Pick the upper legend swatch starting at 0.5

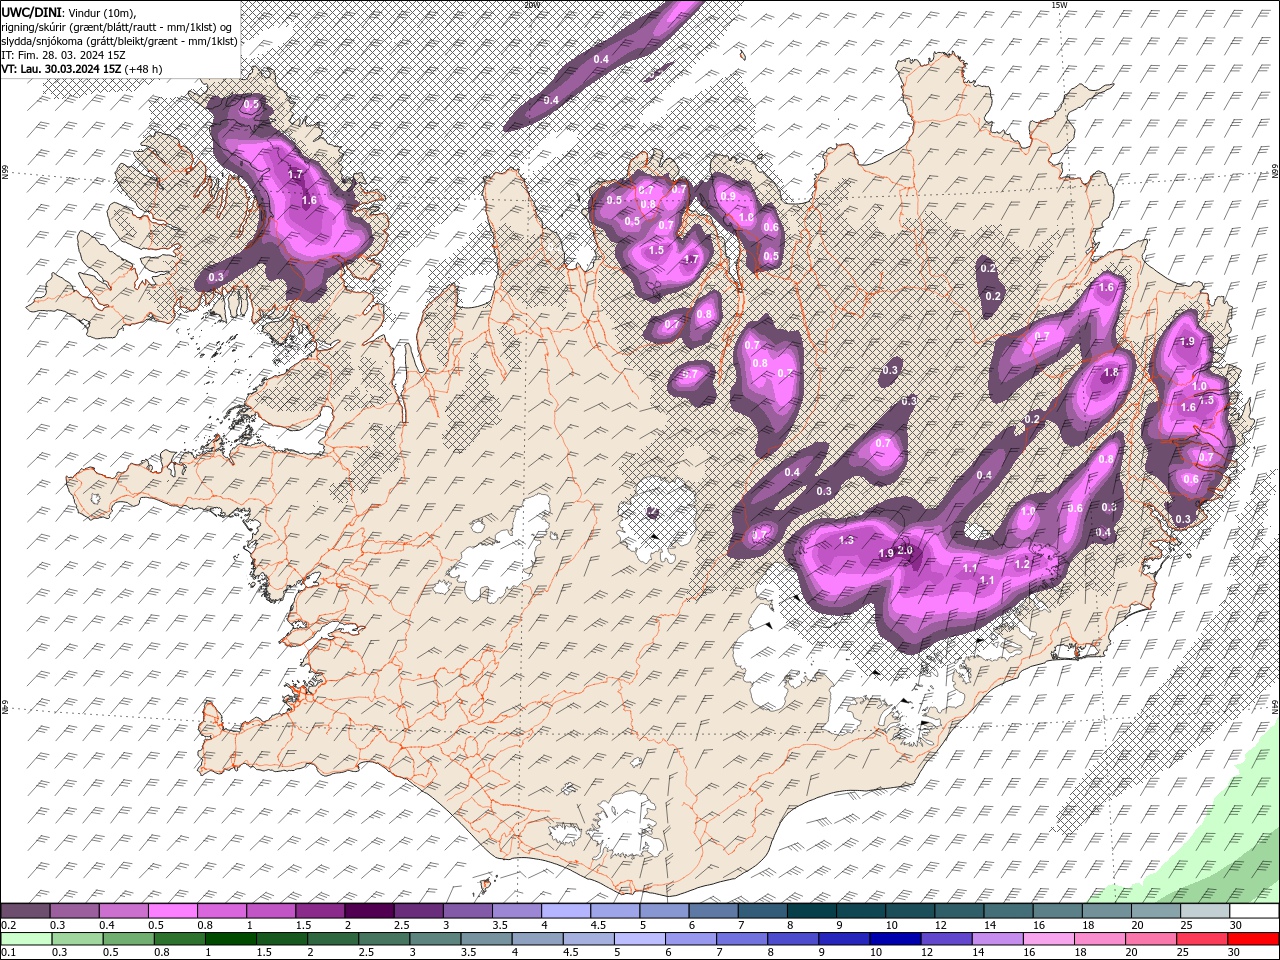click(172, 911)
